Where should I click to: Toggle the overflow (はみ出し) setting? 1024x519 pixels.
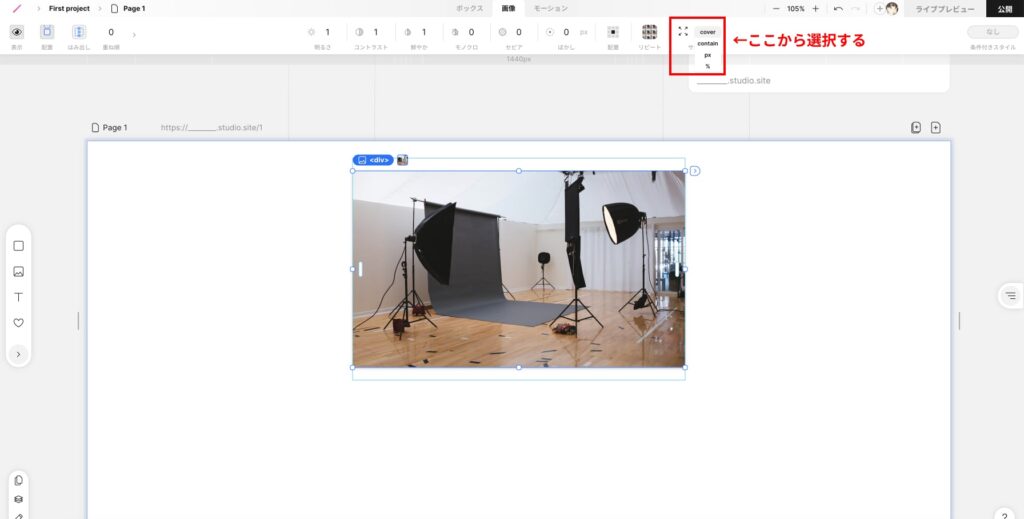79,32
